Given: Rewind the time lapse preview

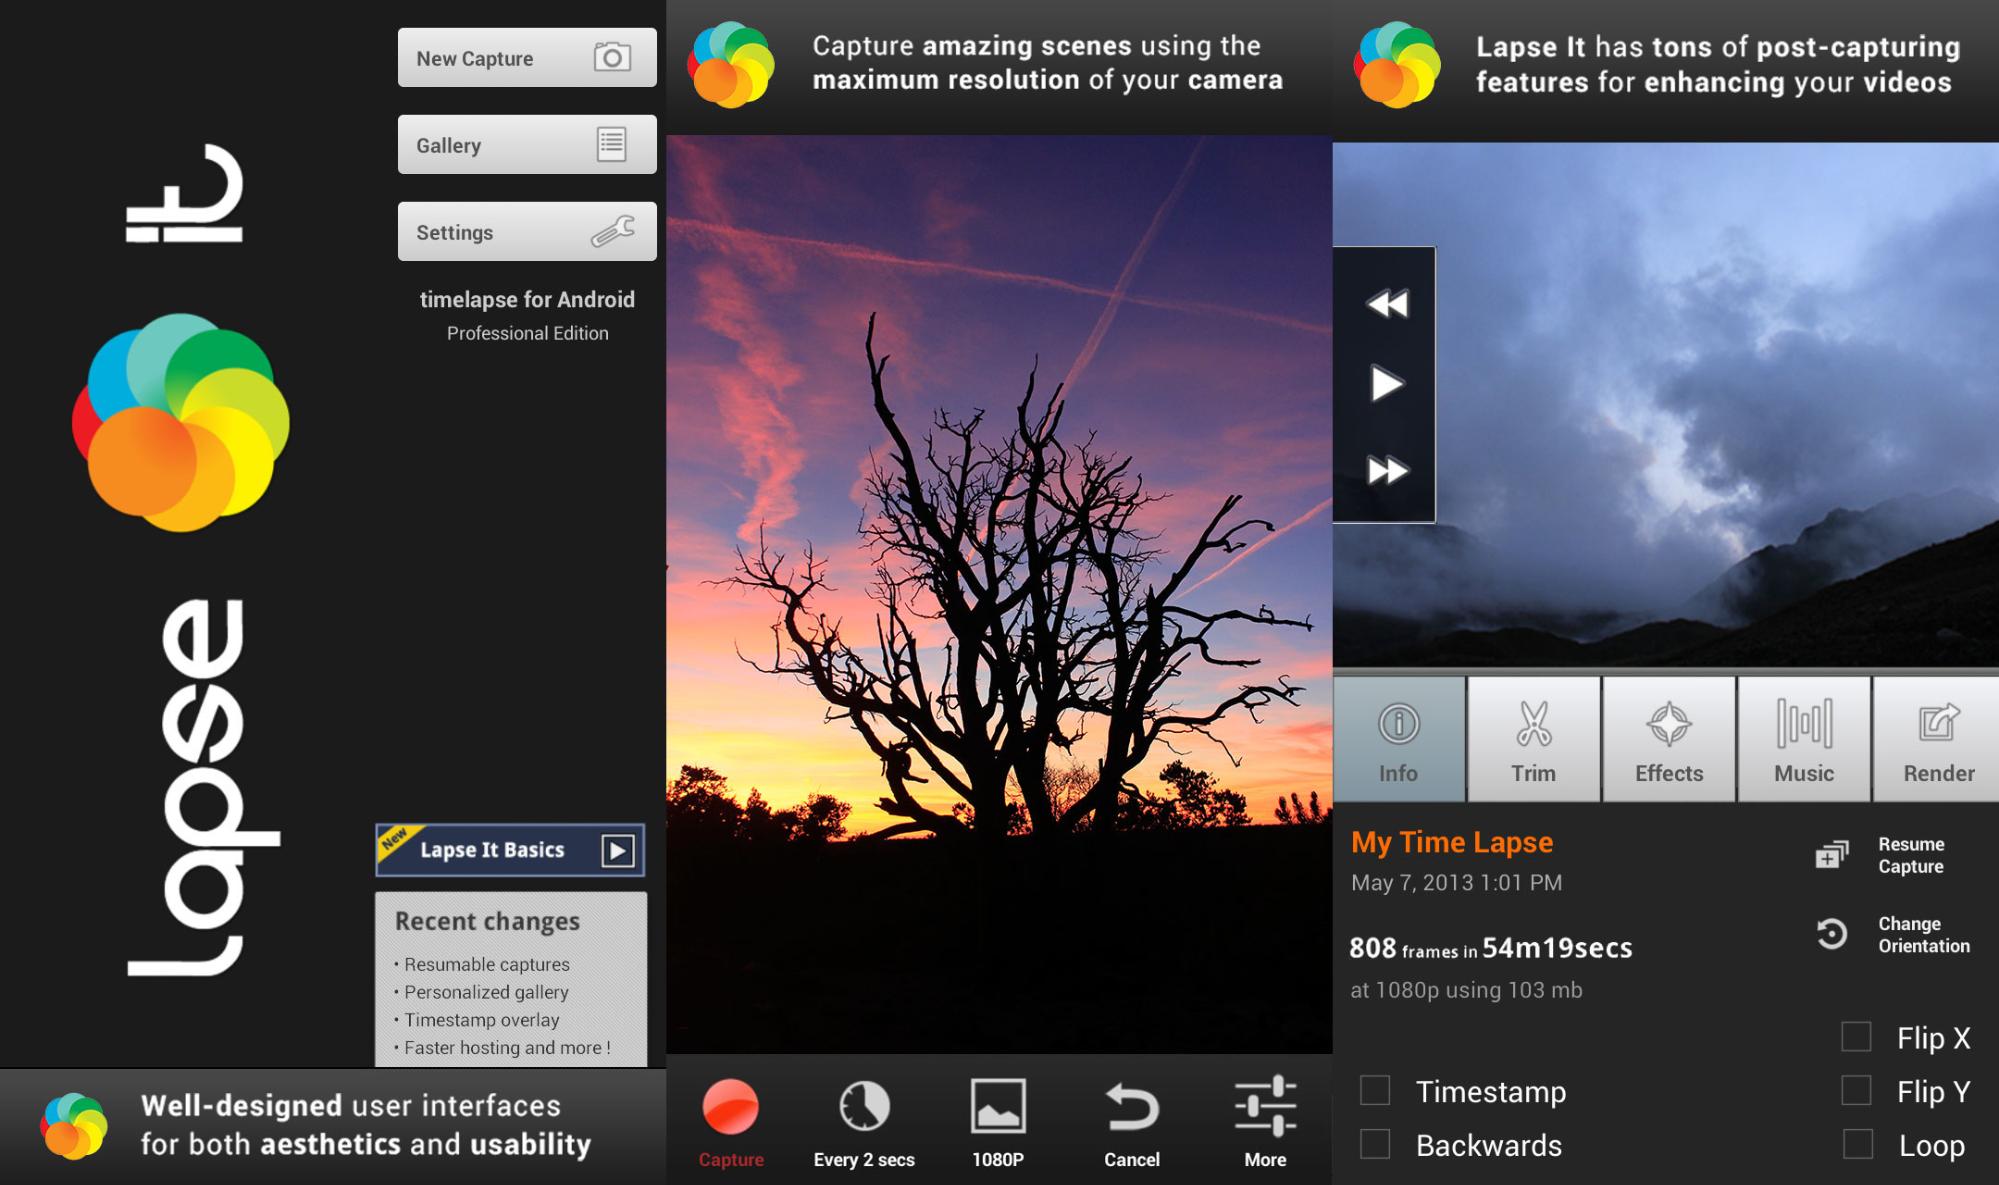Looking at the screenshot, I should tap(1386, 304).
